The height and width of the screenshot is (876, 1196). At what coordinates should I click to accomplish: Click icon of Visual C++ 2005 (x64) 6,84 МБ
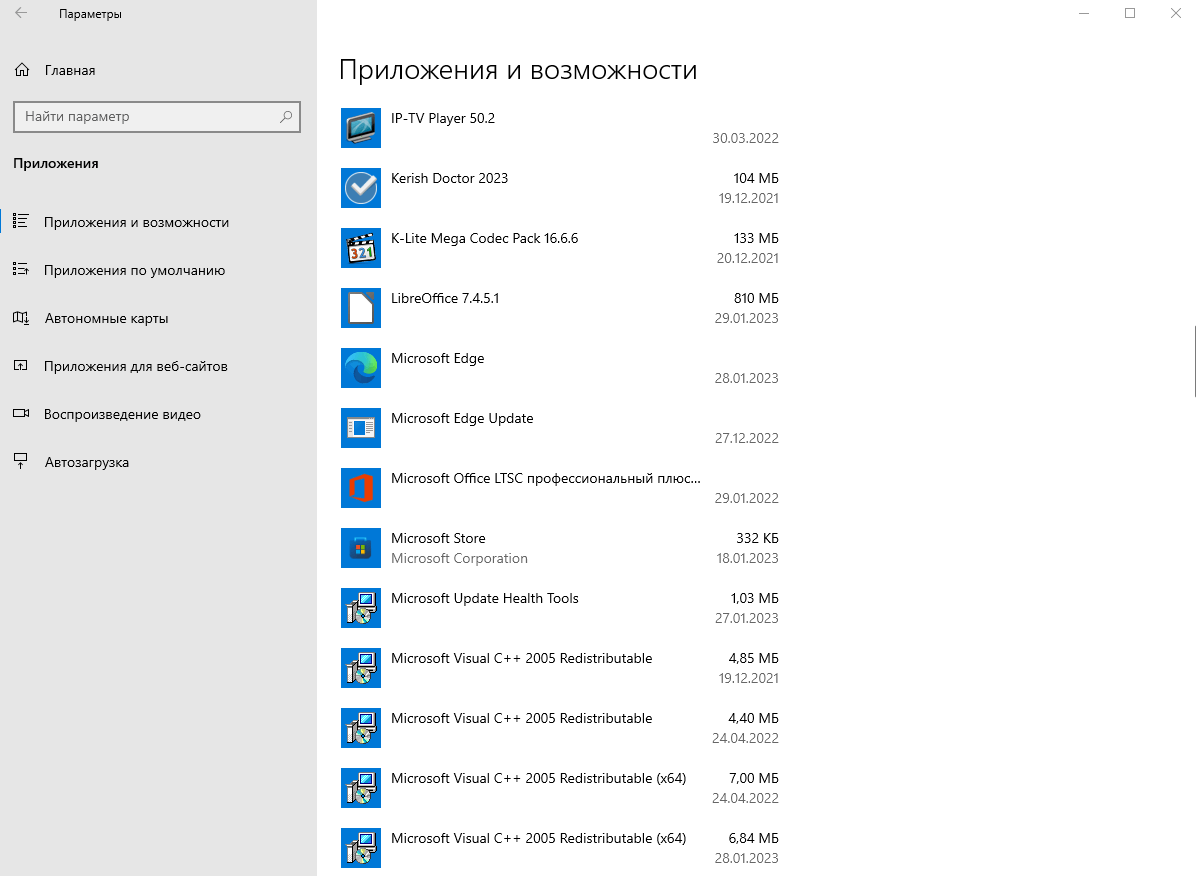361,849
